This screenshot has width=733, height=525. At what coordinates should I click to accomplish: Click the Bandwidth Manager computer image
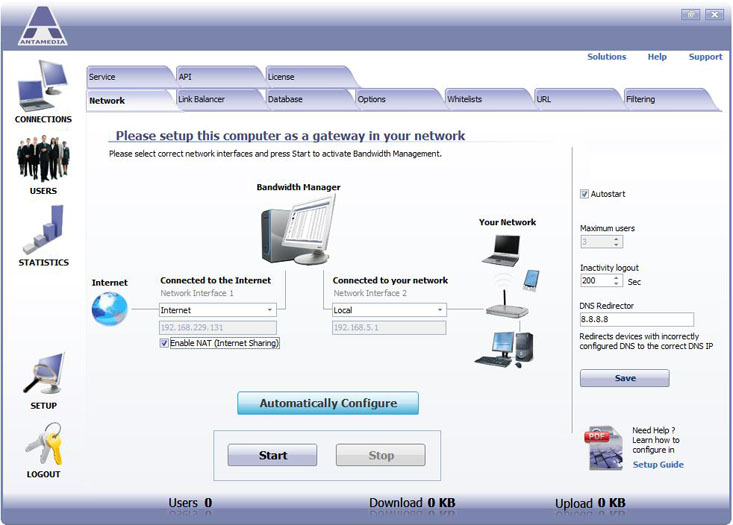click(298, 230)
